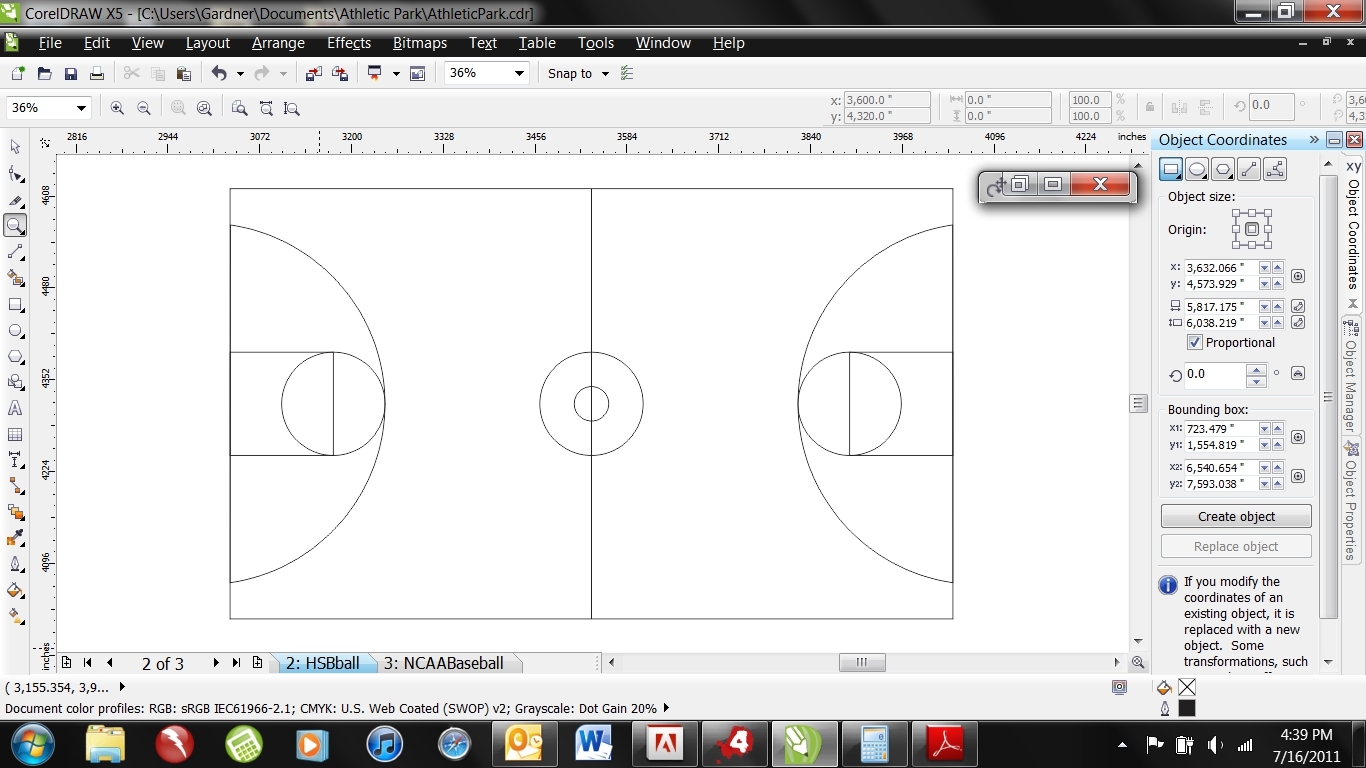Select the Text tool
Viewport: 1366px width, 768px height.
click(x=15, y=408)
